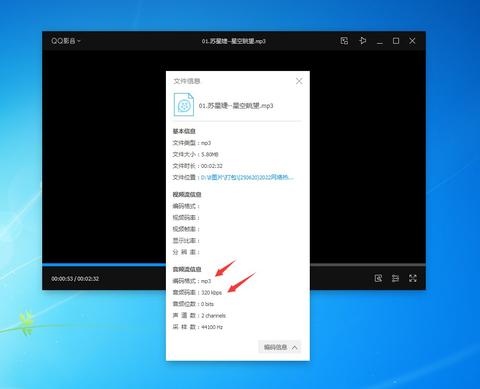This screenshot has height=389, width=480.
Task: Select the 声道数: 2 channels row
Action: [199, 315]
